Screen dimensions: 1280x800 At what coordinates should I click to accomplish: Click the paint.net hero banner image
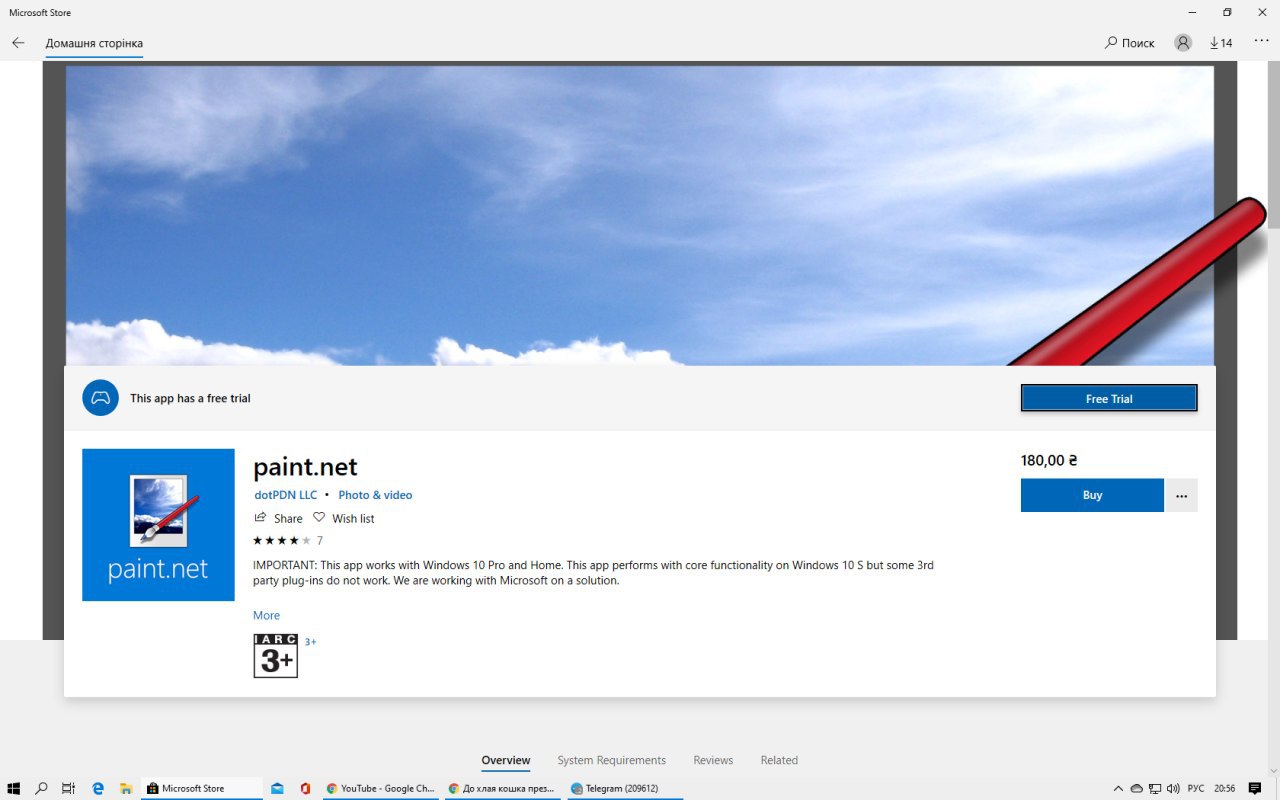pyautogui.click(x=640, y=215)
